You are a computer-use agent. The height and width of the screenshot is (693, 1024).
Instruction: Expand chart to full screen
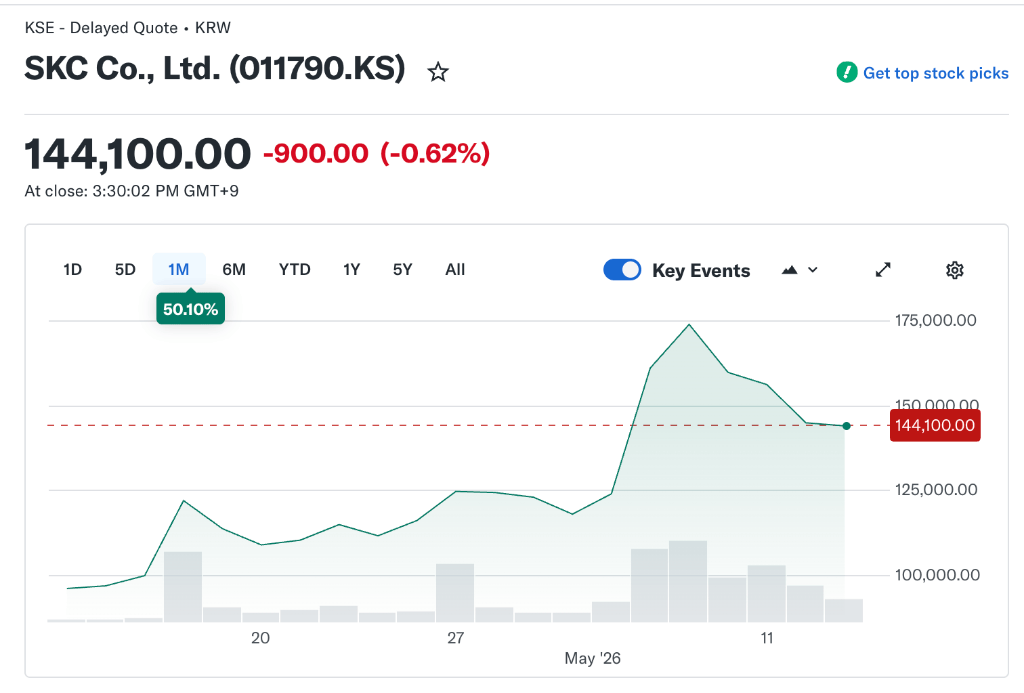click(883, 270)
